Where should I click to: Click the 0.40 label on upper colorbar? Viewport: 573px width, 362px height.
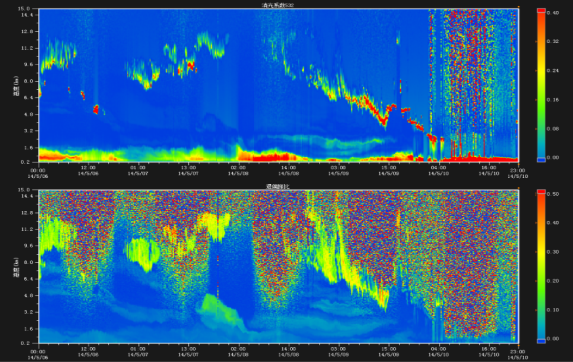coord(553,13)
